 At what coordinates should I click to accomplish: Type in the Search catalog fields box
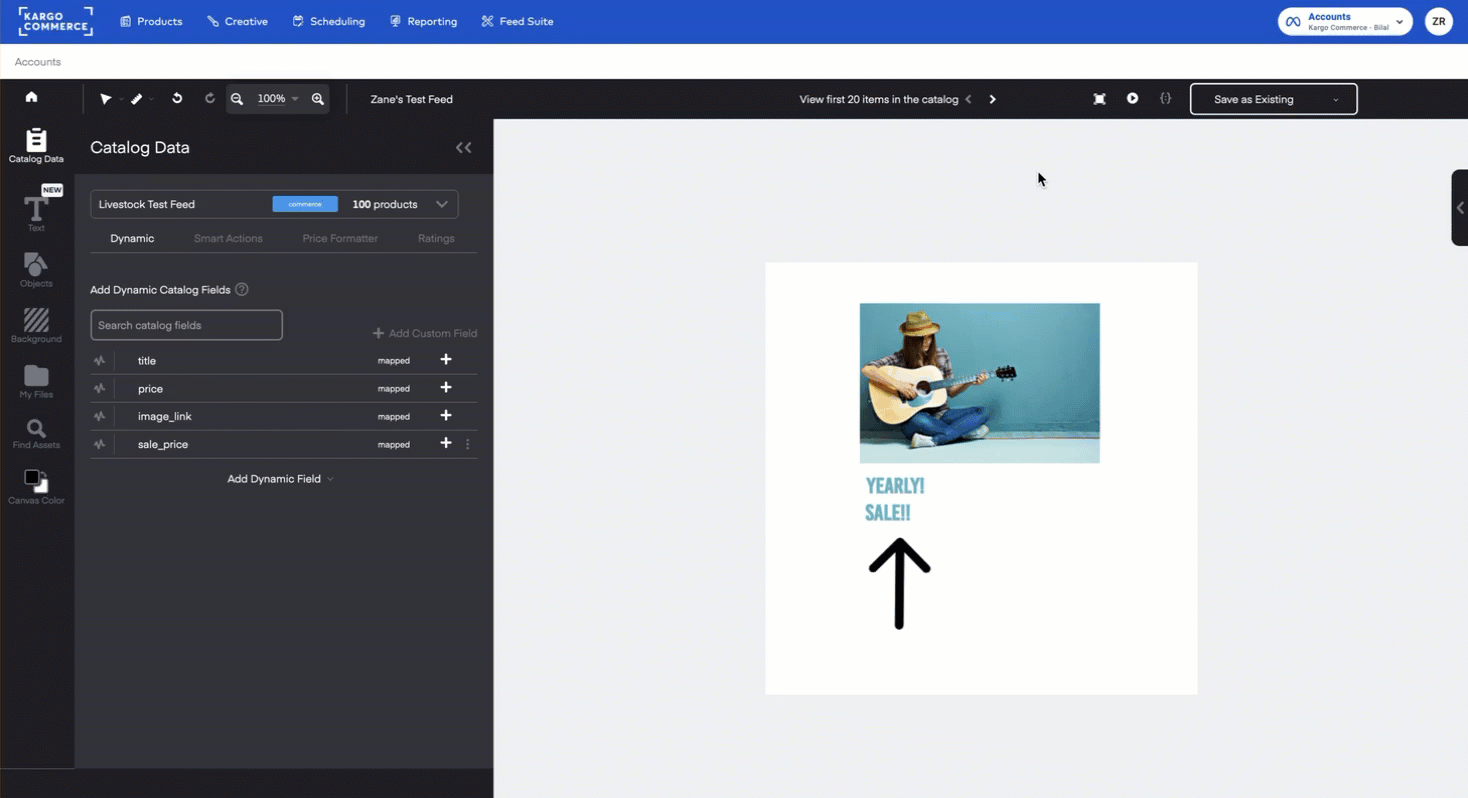pos(186,325)
